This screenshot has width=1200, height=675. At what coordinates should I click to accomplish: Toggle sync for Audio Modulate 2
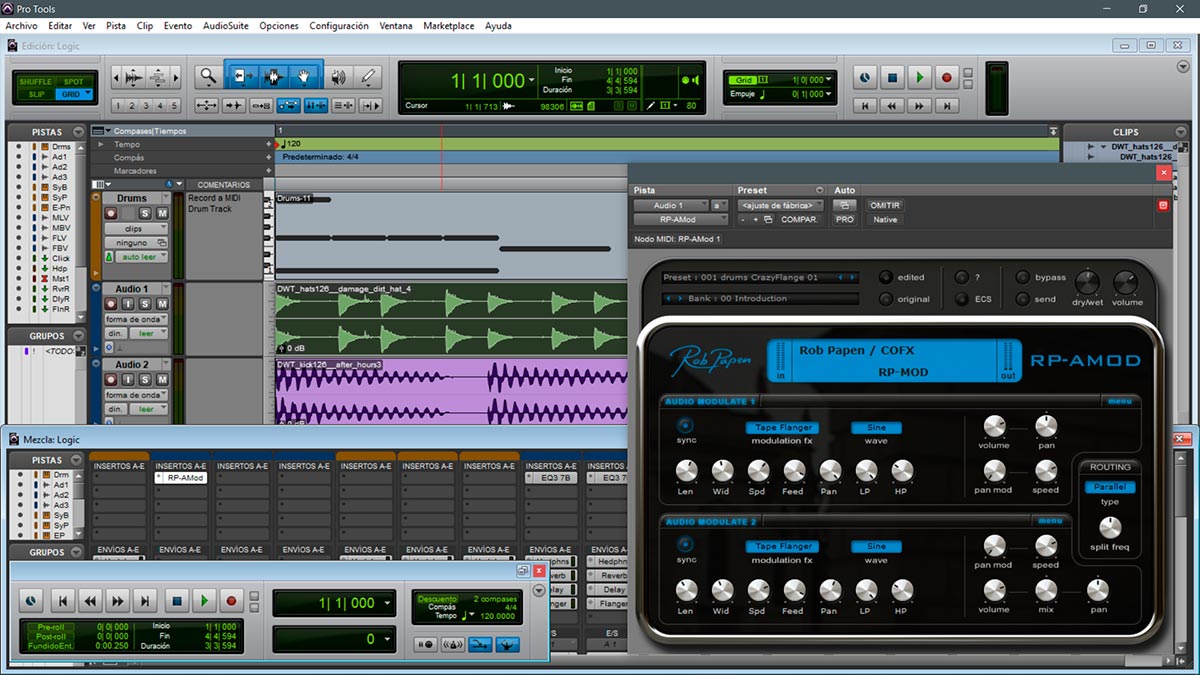pyautogui.click(x=686, y=545)
